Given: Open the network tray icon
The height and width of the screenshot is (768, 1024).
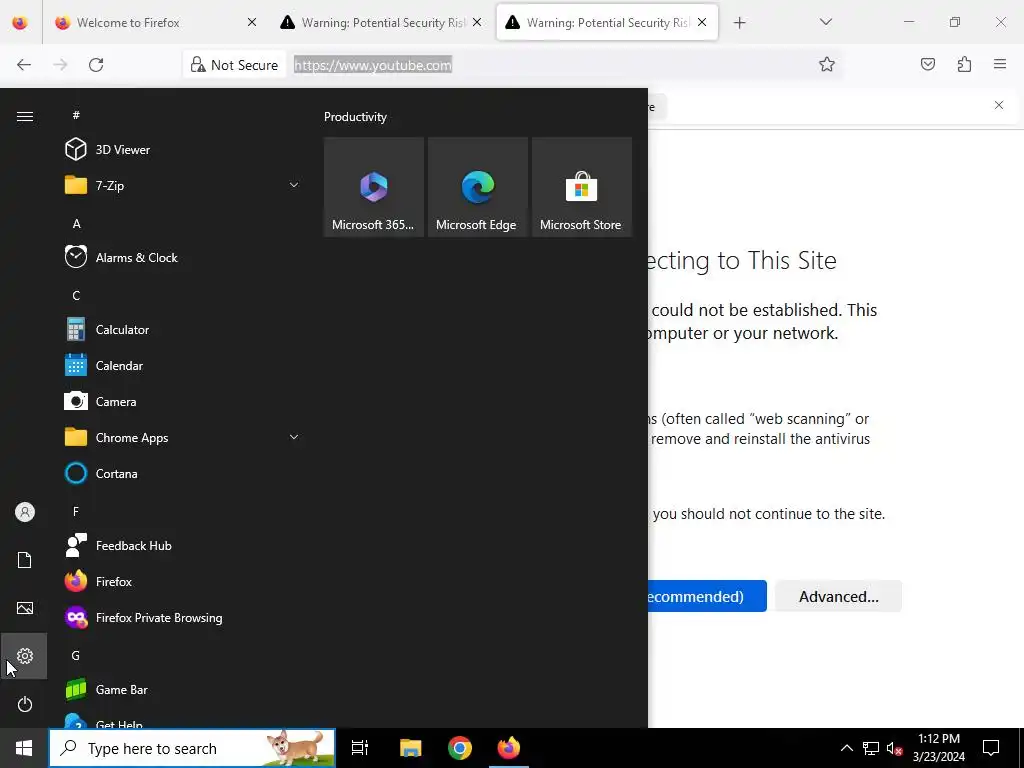Looking at the screenshot, I should [x=871, y=748].
